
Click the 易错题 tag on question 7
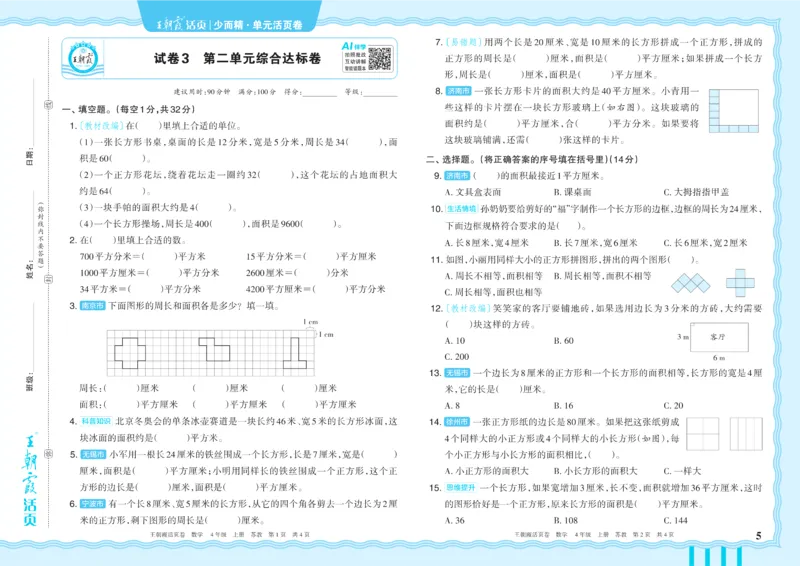click(464, 42)
